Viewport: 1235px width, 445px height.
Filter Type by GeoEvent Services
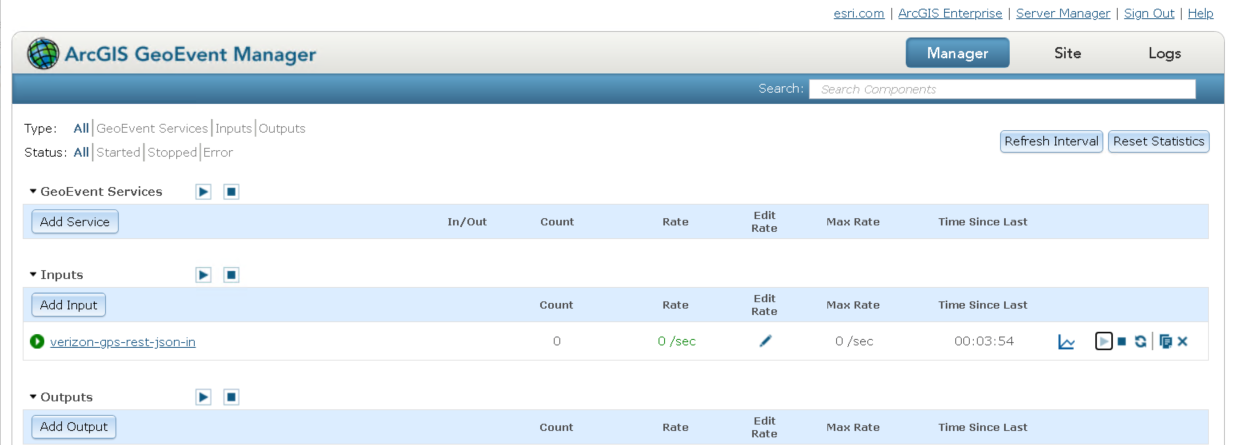point(153,128)
